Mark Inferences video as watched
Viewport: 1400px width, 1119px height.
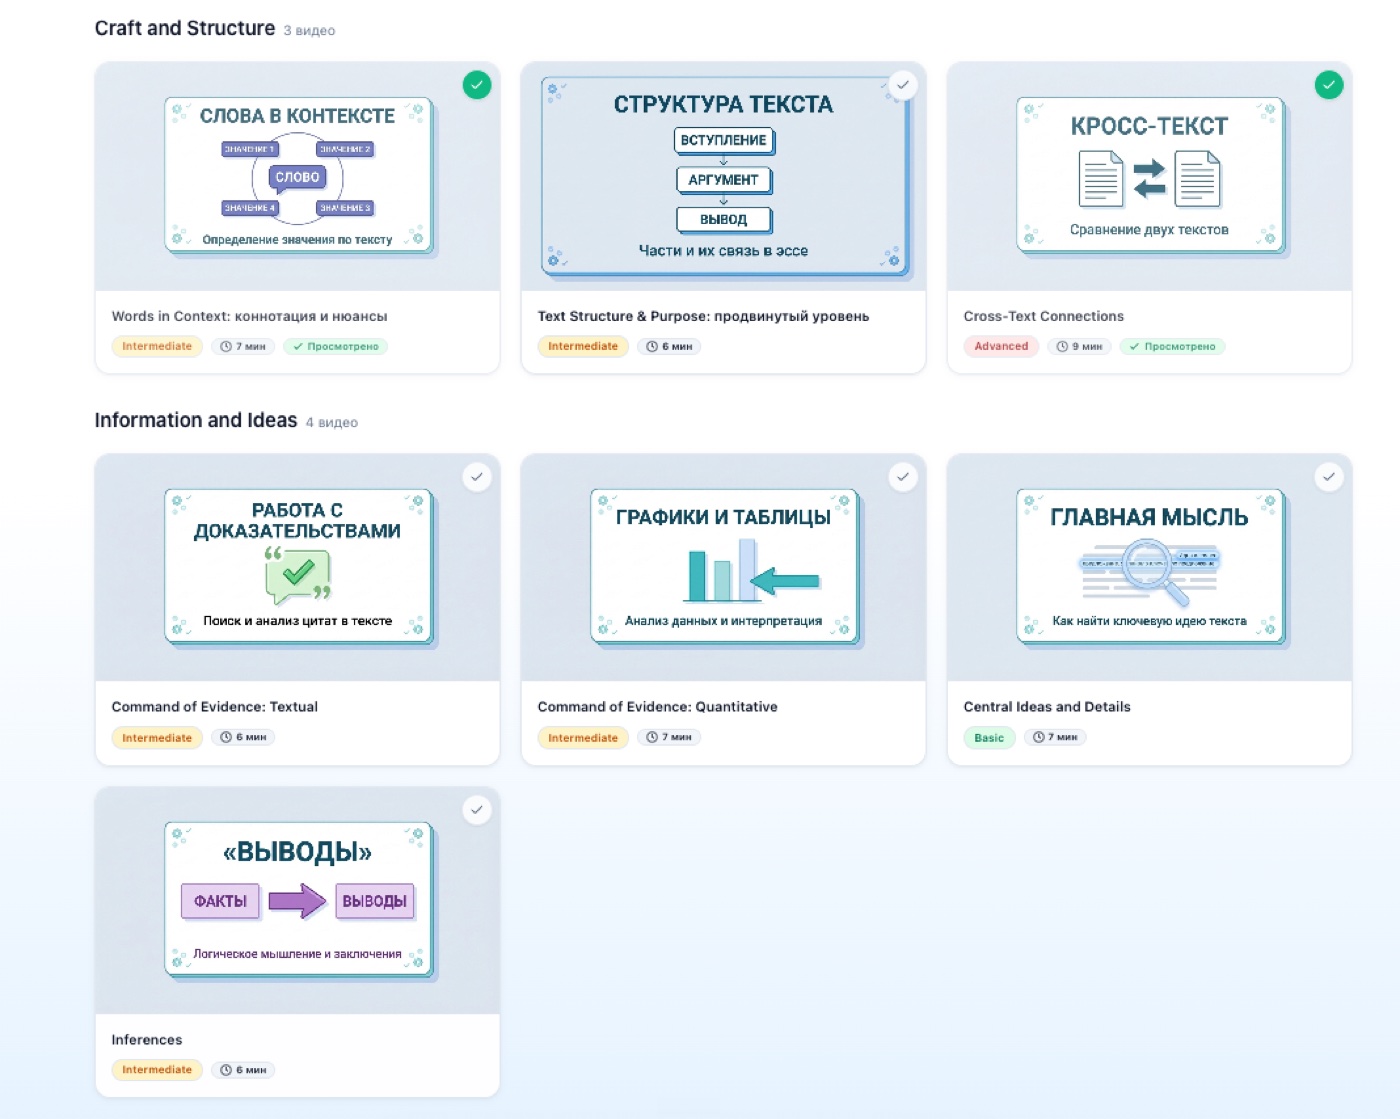coord(477,810)
